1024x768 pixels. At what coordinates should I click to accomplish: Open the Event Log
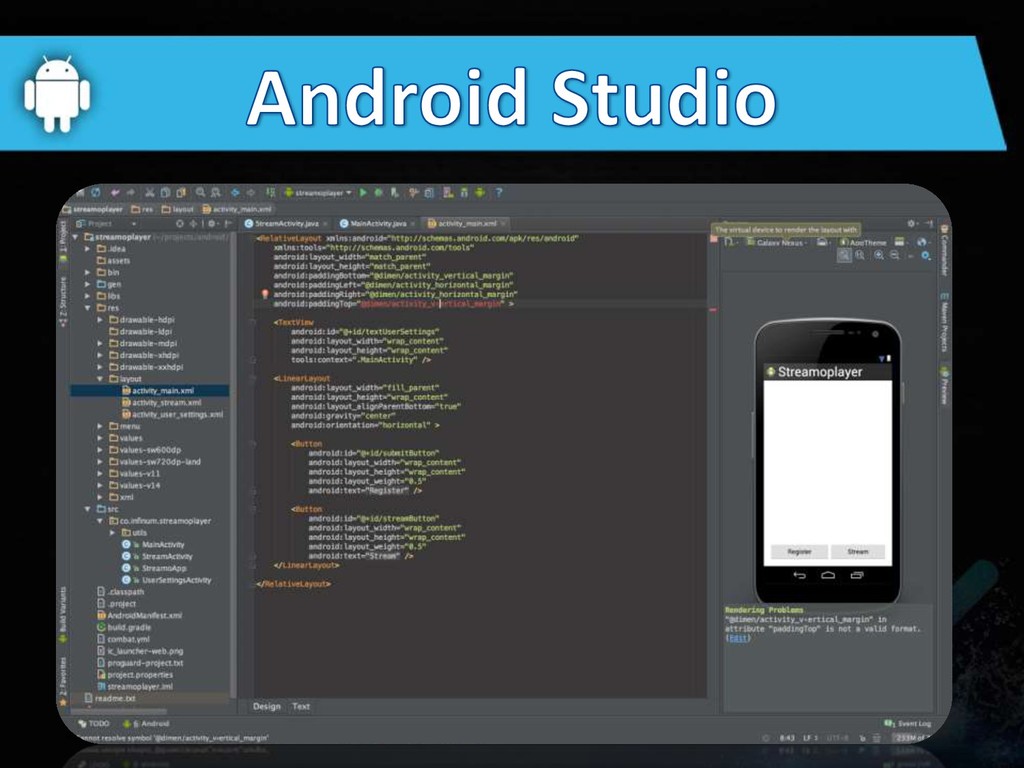tap(908, 724)
